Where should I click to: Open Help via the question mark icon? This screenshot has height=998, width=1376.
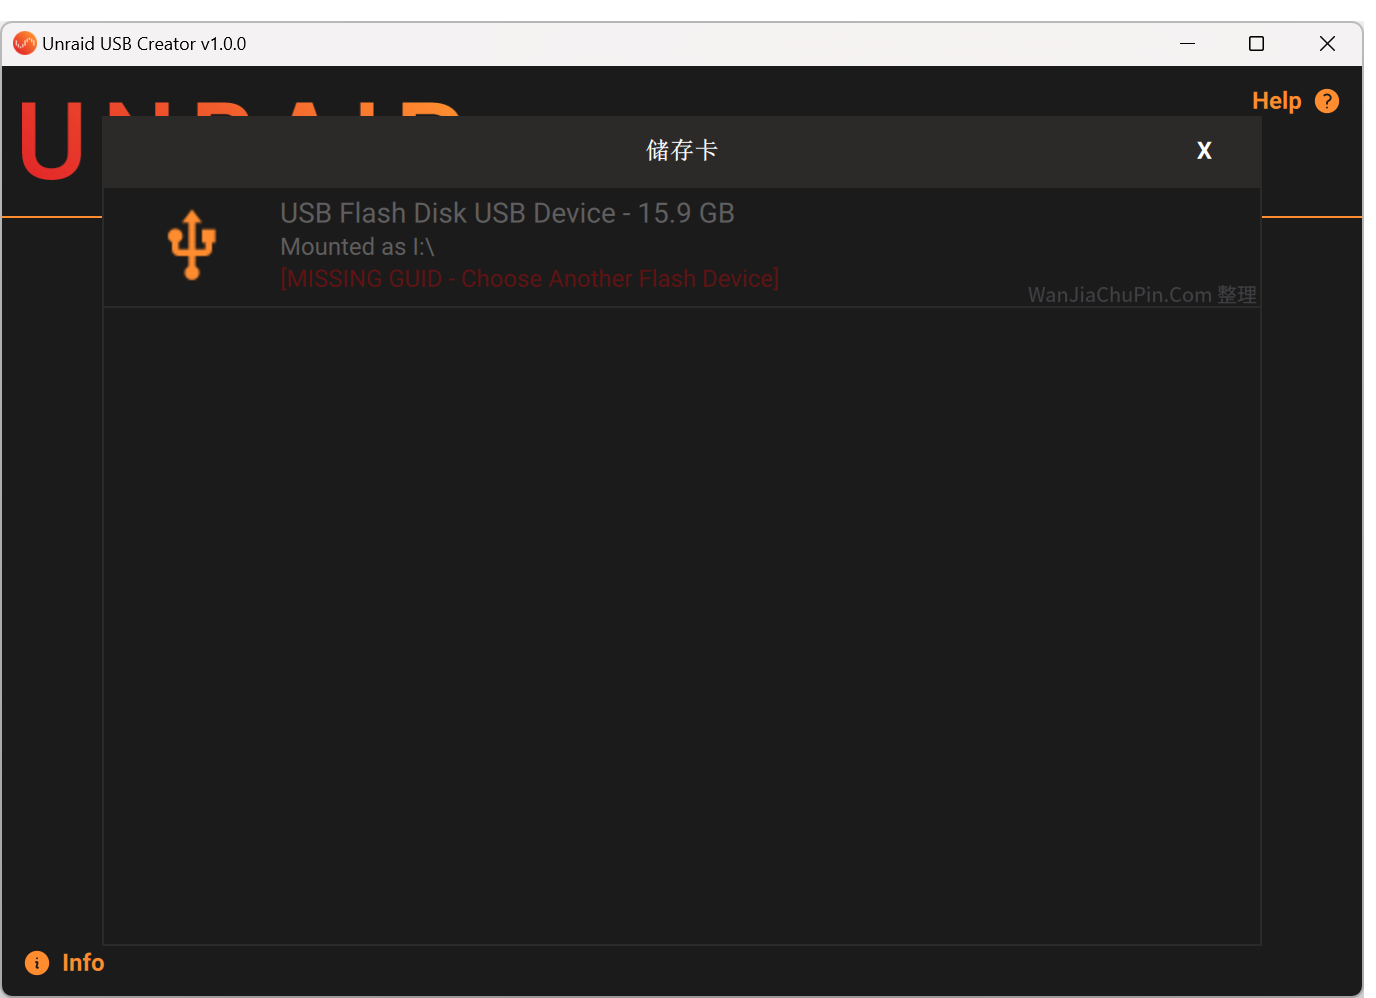1326,101
